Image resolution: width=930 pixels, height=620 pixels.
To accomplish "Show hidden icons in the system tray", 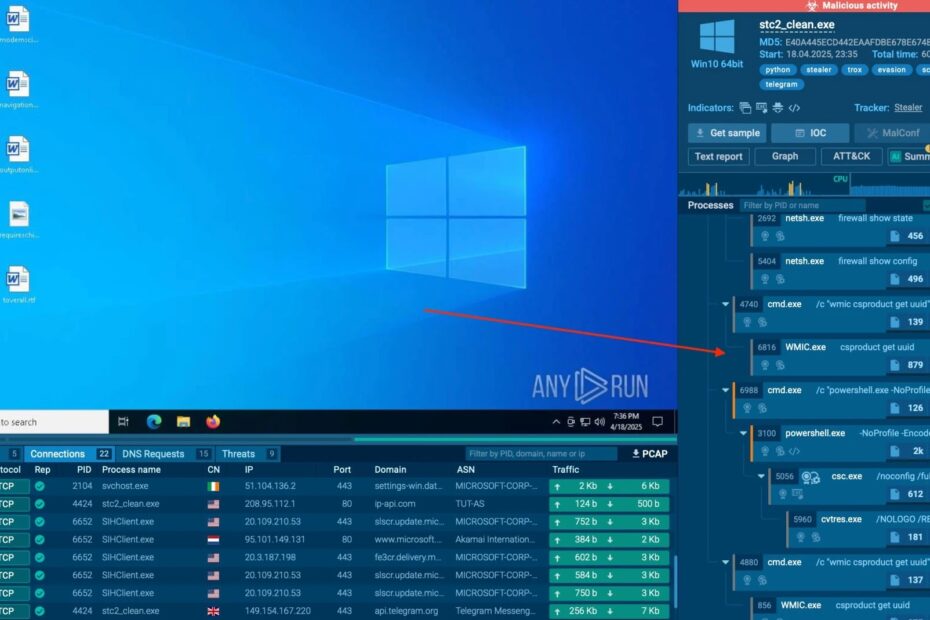I will point(556,422).
